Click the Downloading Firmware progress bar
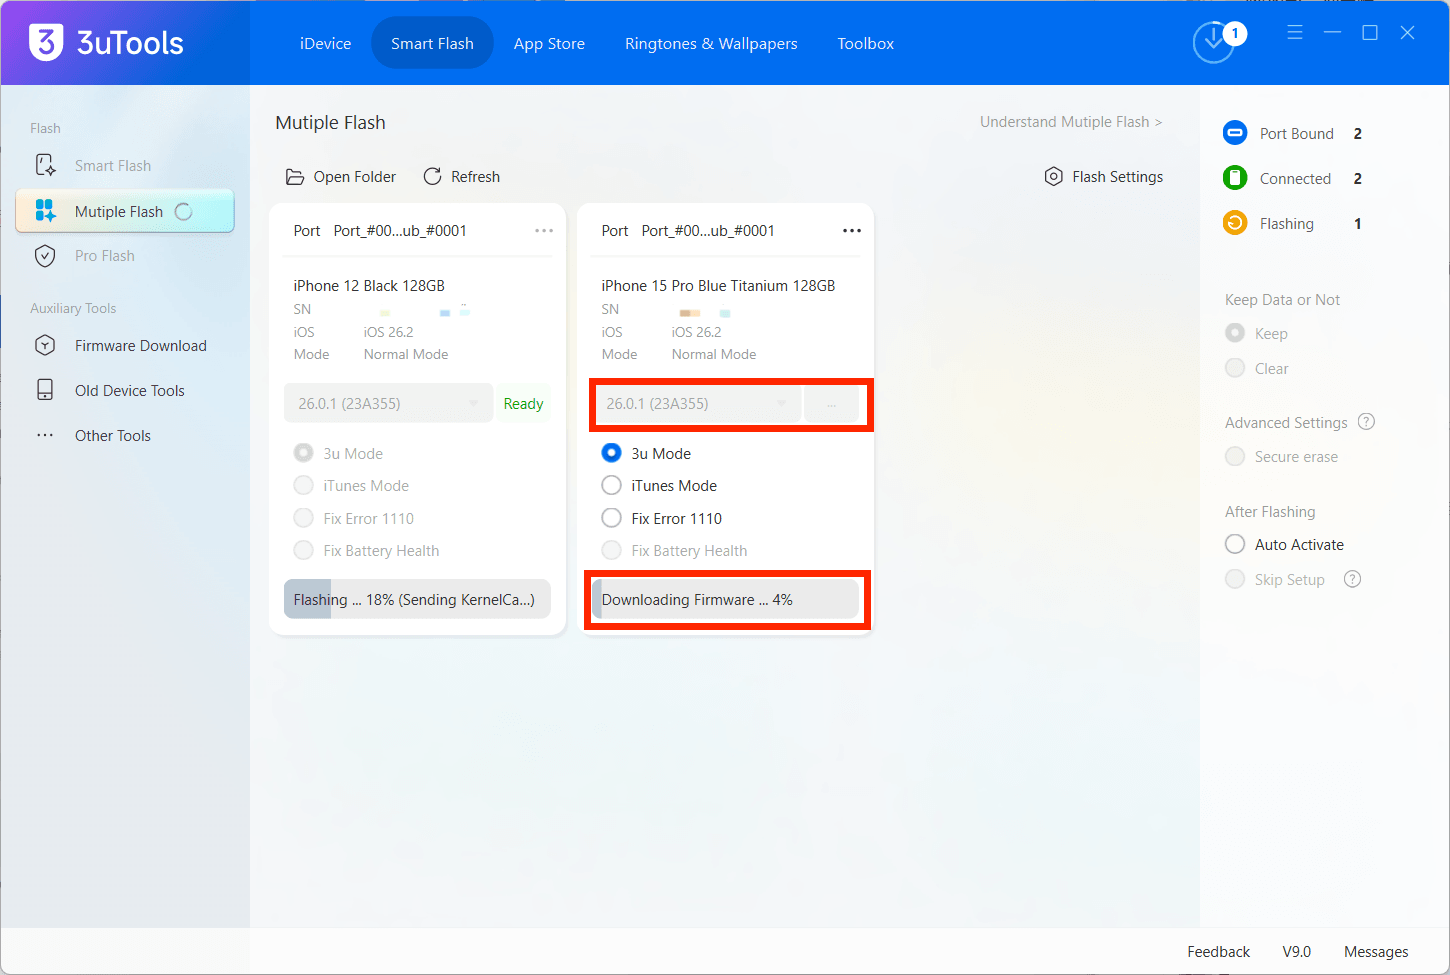This screenshot has width=1450, height=975. click(727, 599)
